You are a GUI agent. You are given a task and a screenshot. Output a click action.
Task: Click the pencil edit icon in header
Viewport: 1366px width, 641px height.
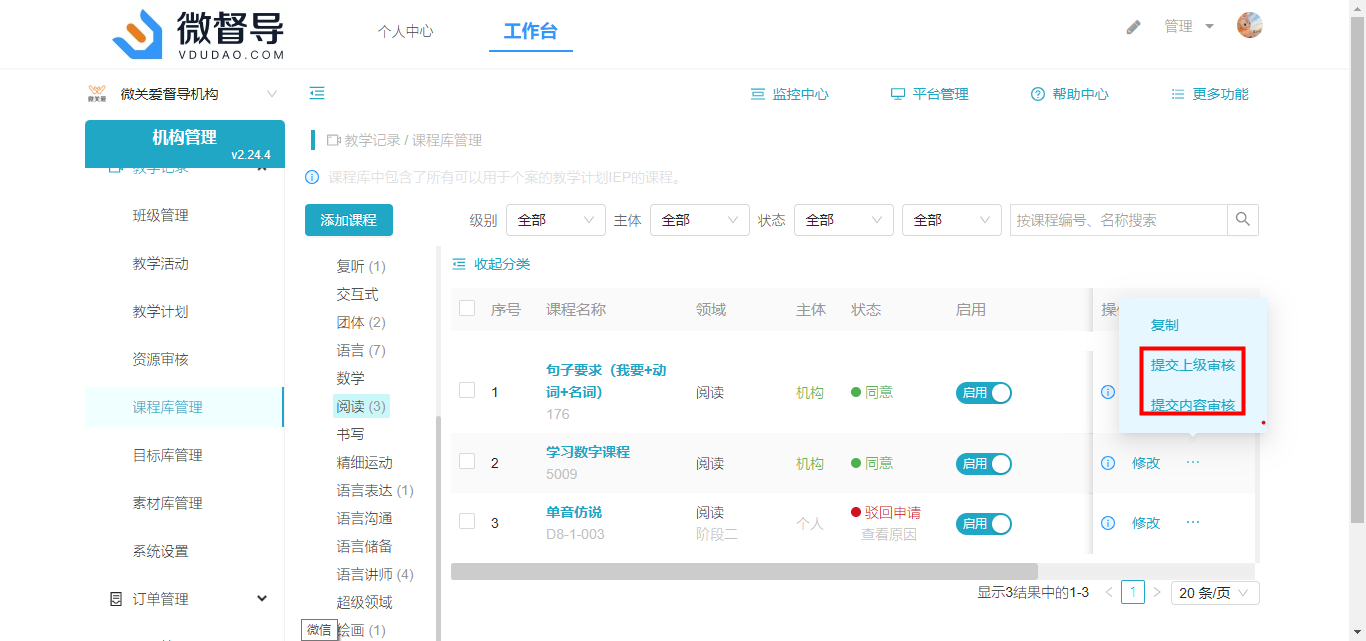(1133, 27)
